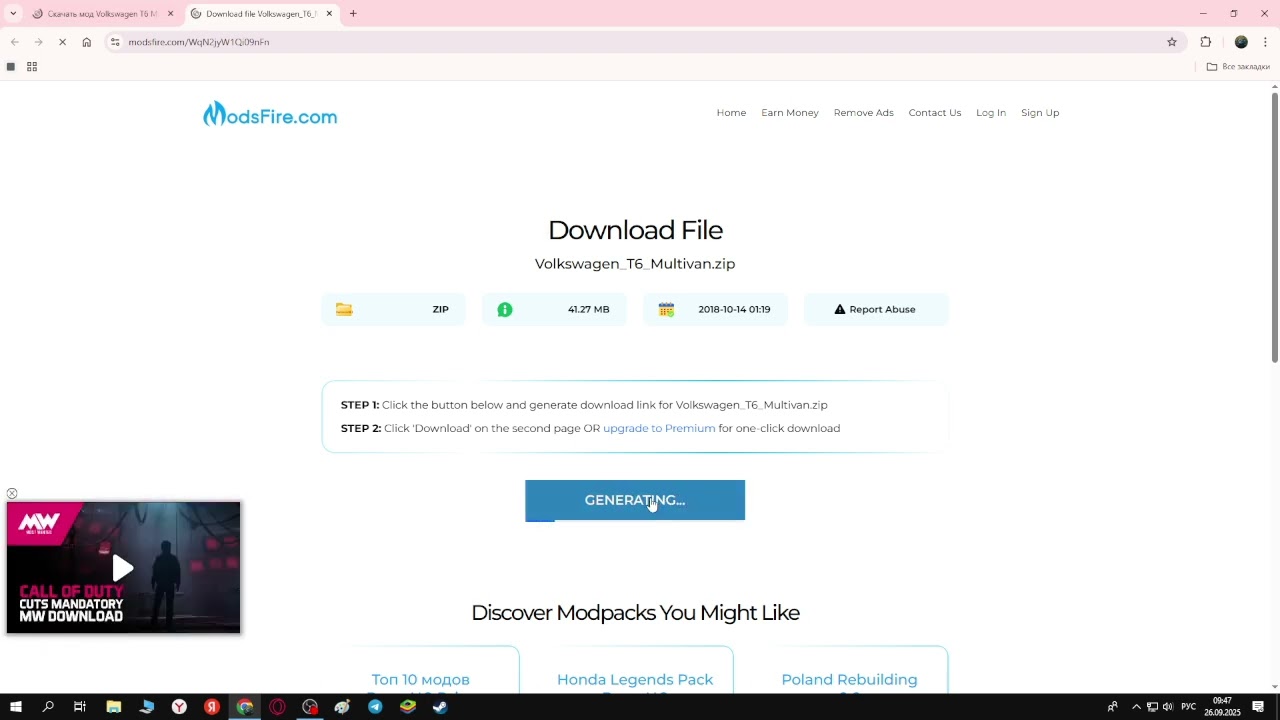The width and height of the screenshot is (1280, 720).
Task: Click the Log In link
Action: [991, 113]
